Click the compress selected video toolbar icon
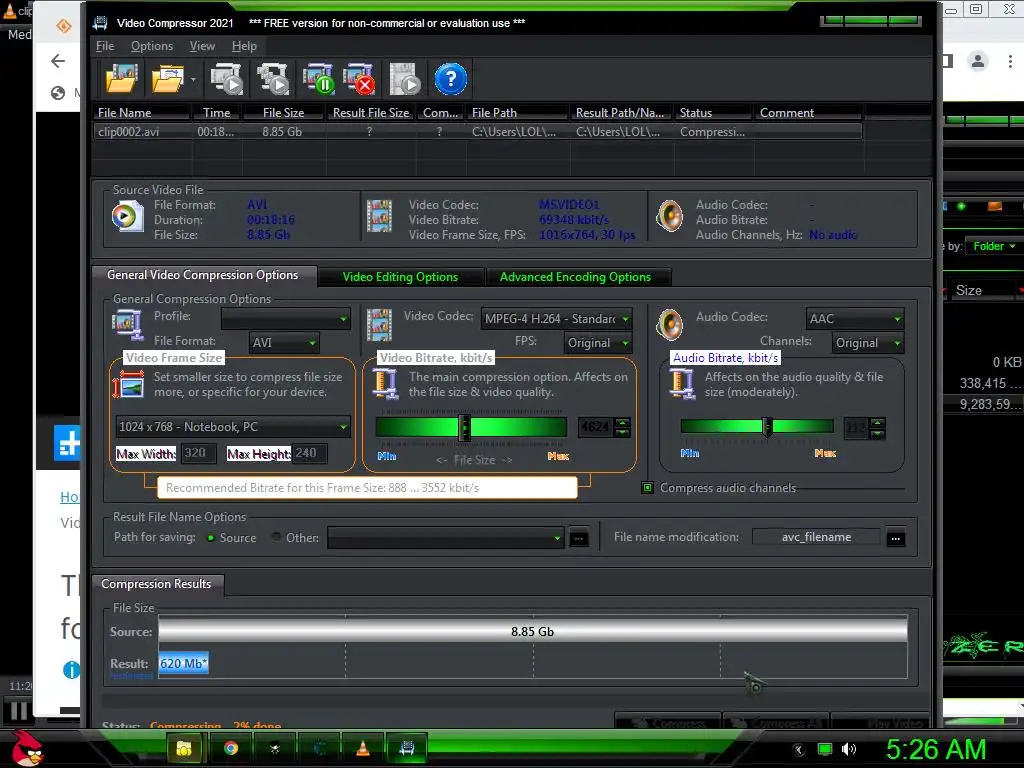This screenshot has height=768, width=1024. point(227,79)
